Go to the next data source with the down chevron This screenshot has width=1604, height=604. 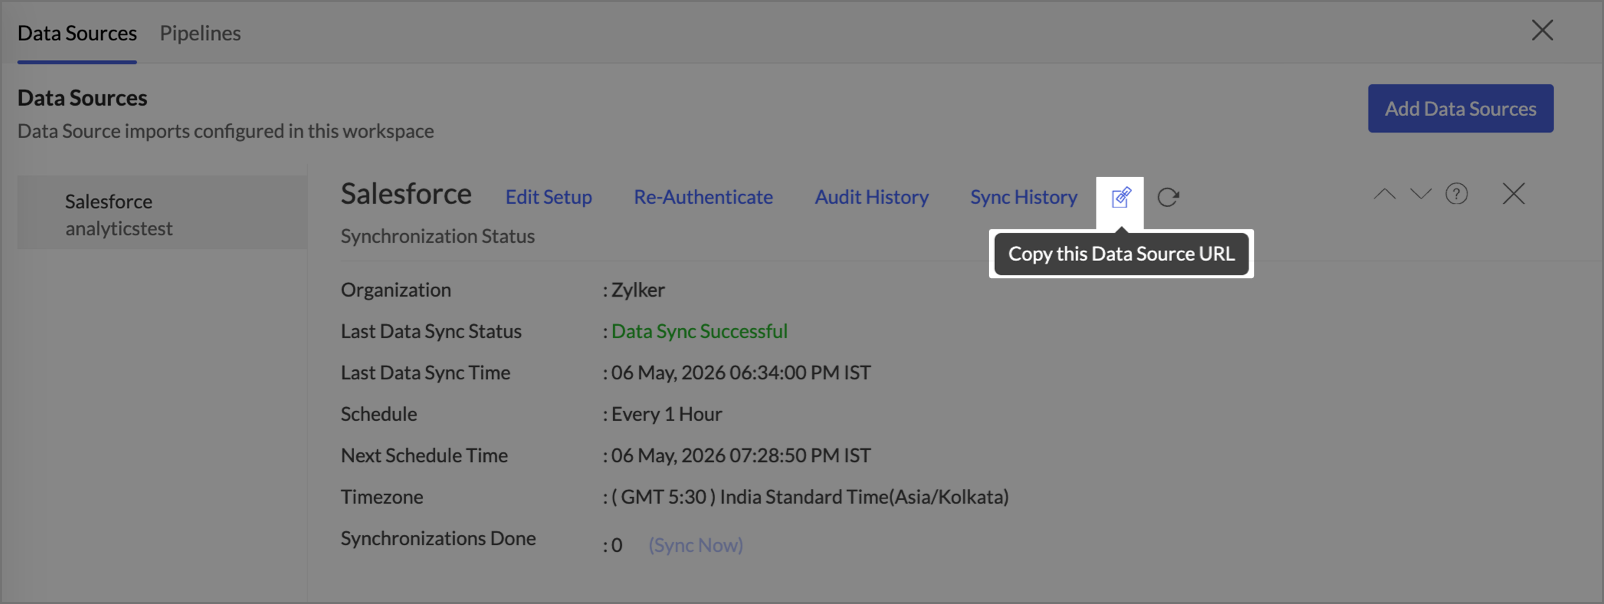(x=1421, y=194)
